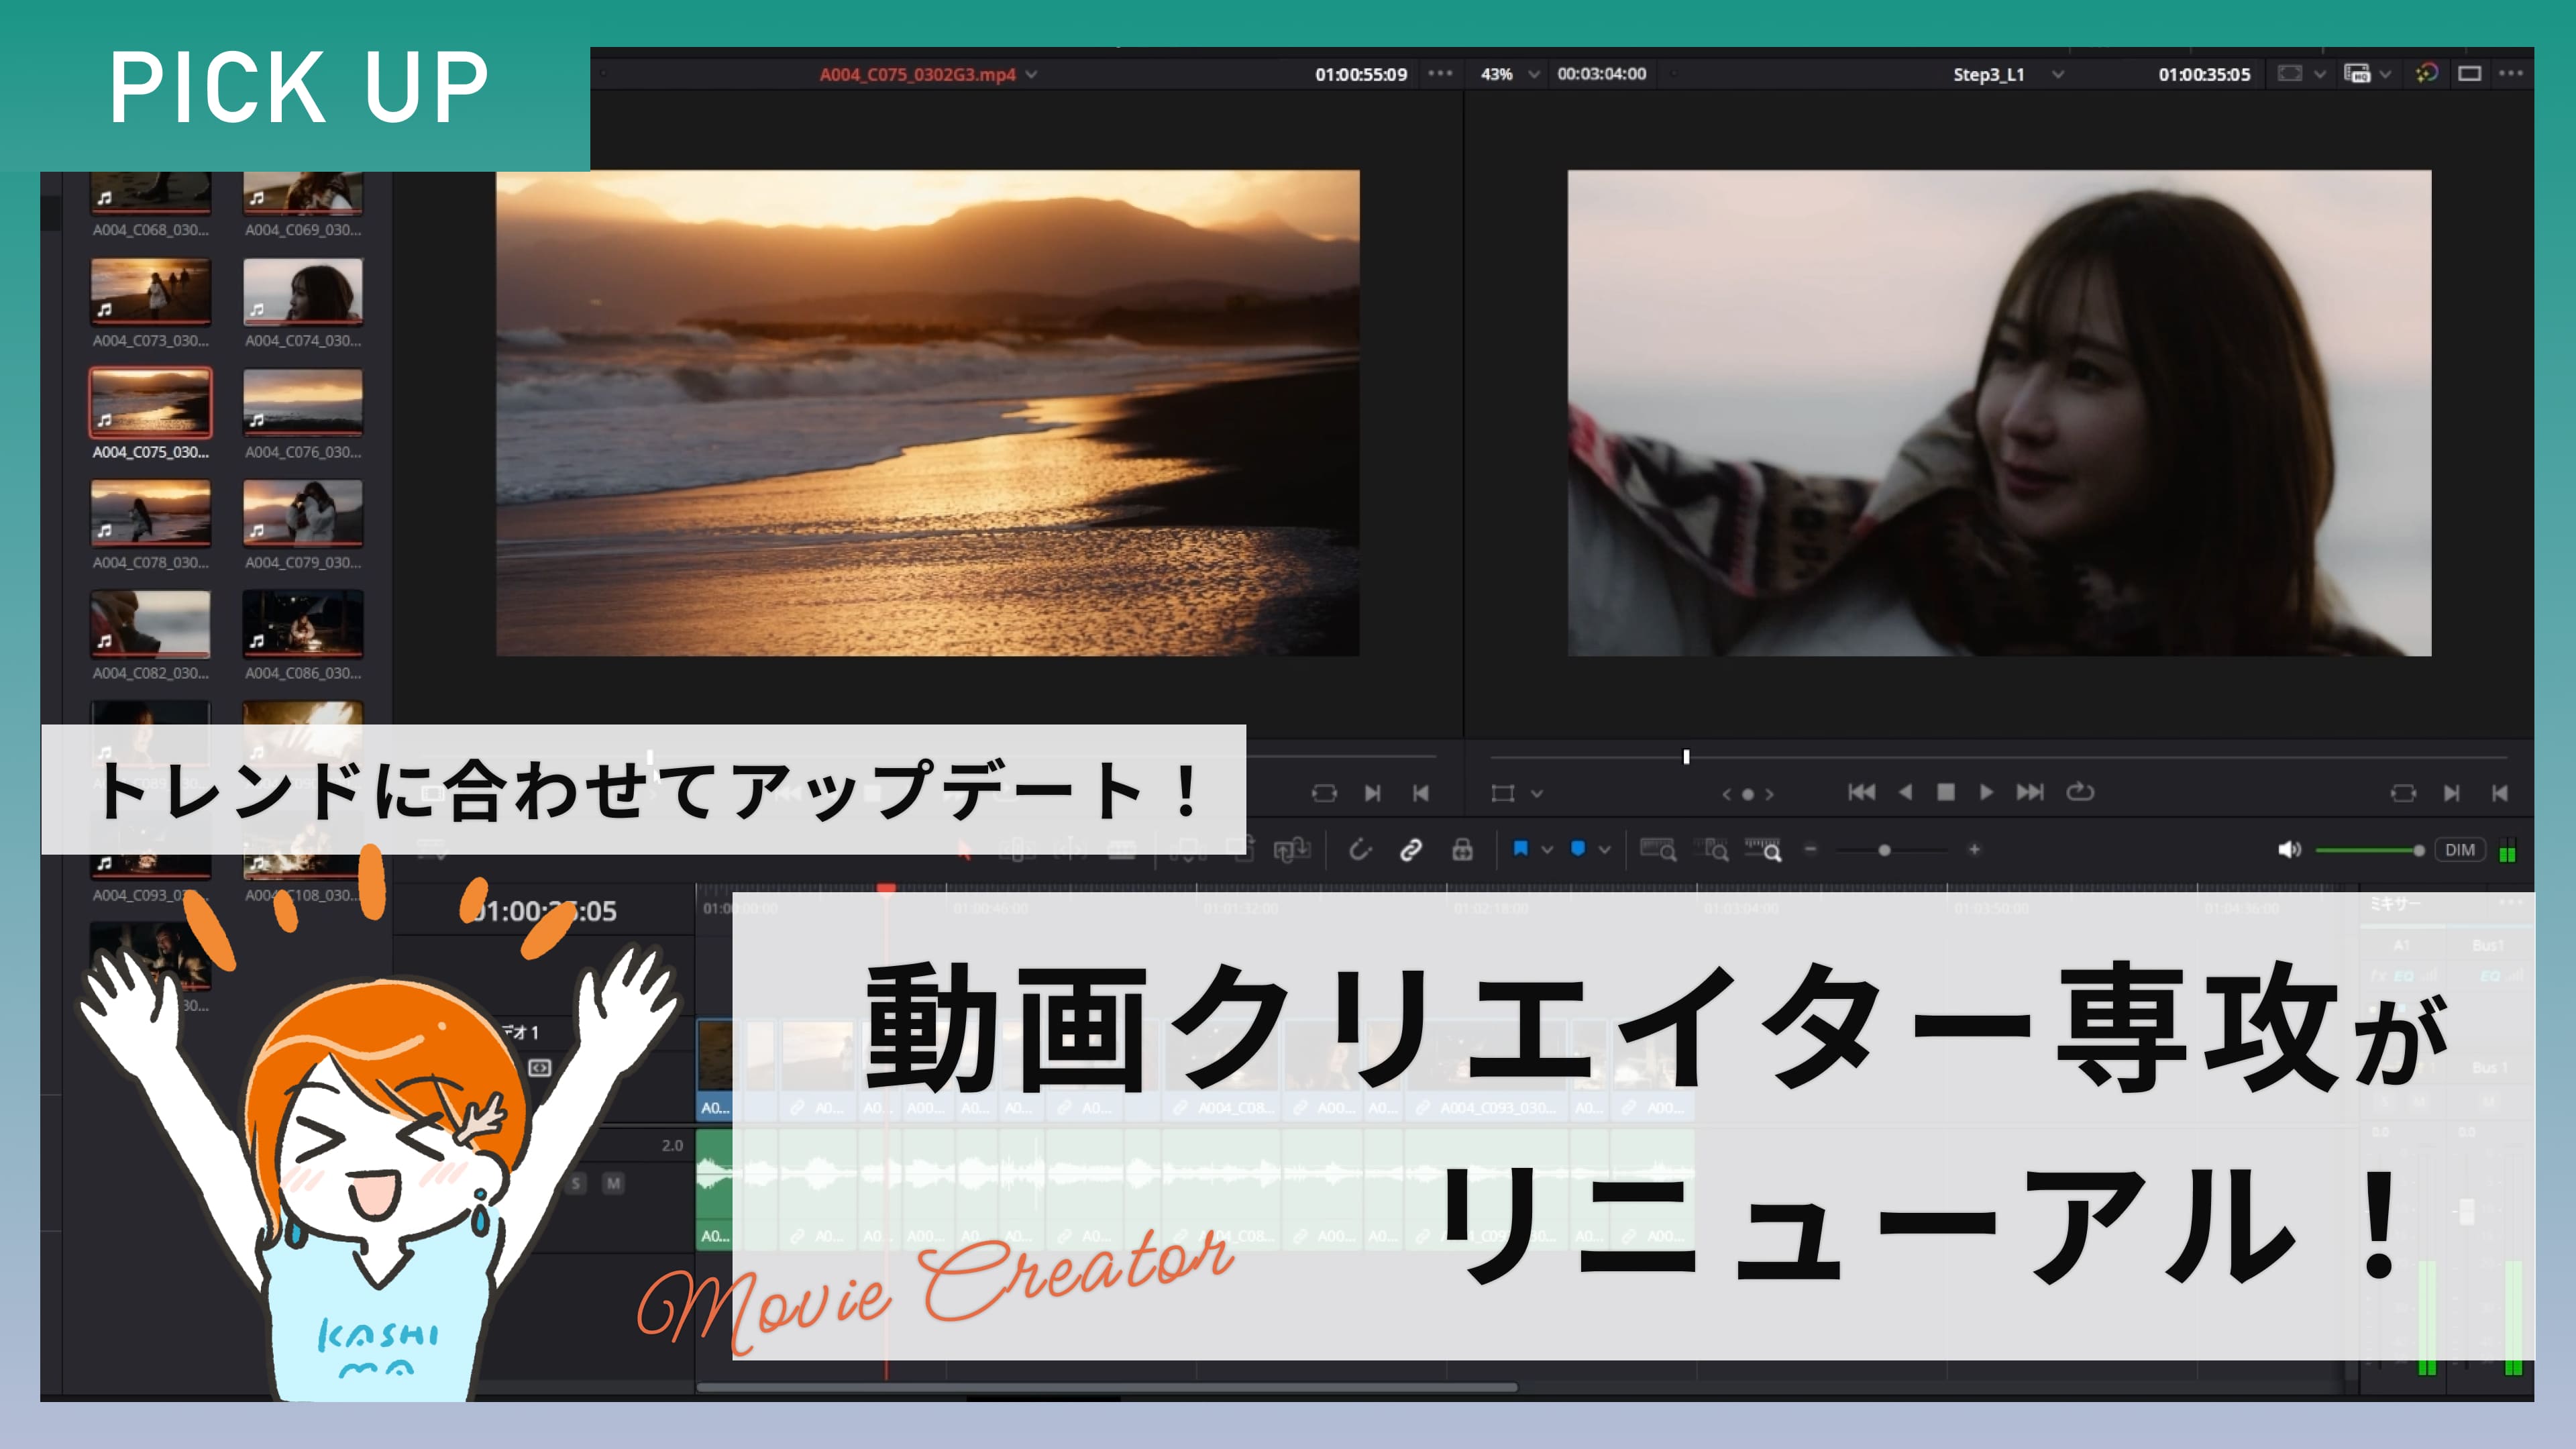Click the monitor volume slider handle
Screen dimensions: 2576x1449
tap(2419, 851)
